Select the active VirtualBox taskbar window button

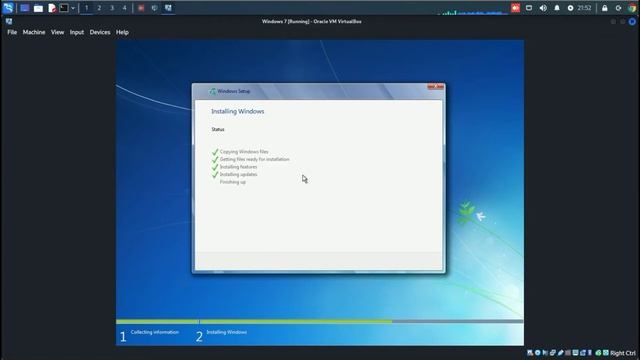[x=168, y=8]
